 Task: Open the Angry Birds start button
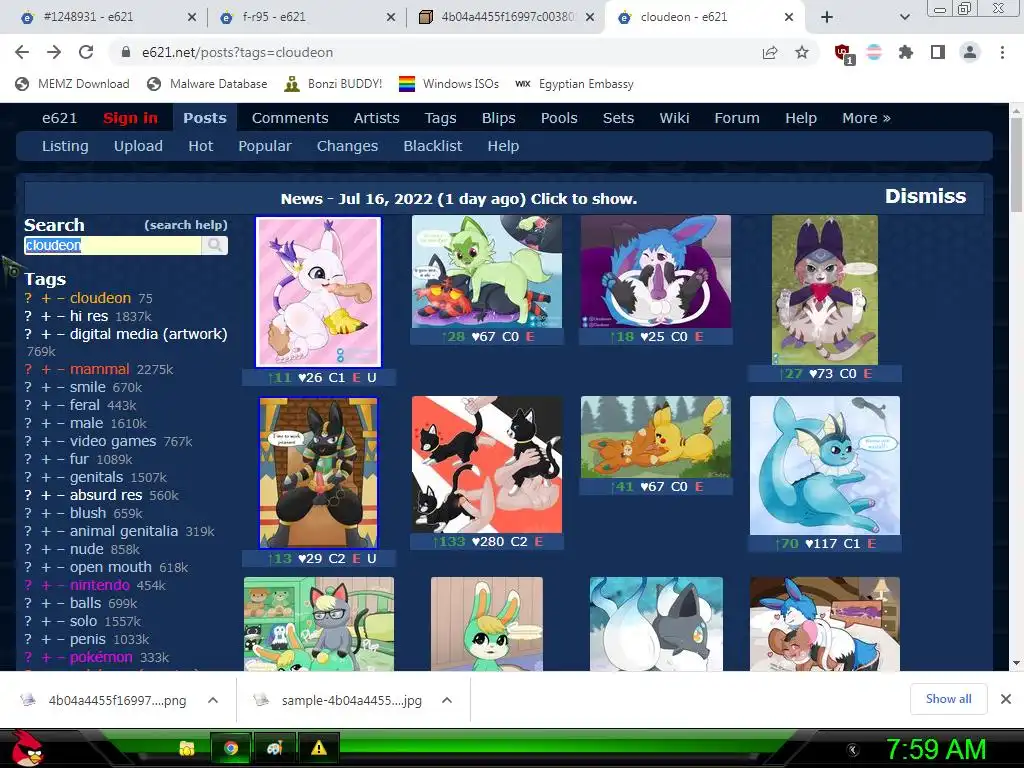(27, 748)
